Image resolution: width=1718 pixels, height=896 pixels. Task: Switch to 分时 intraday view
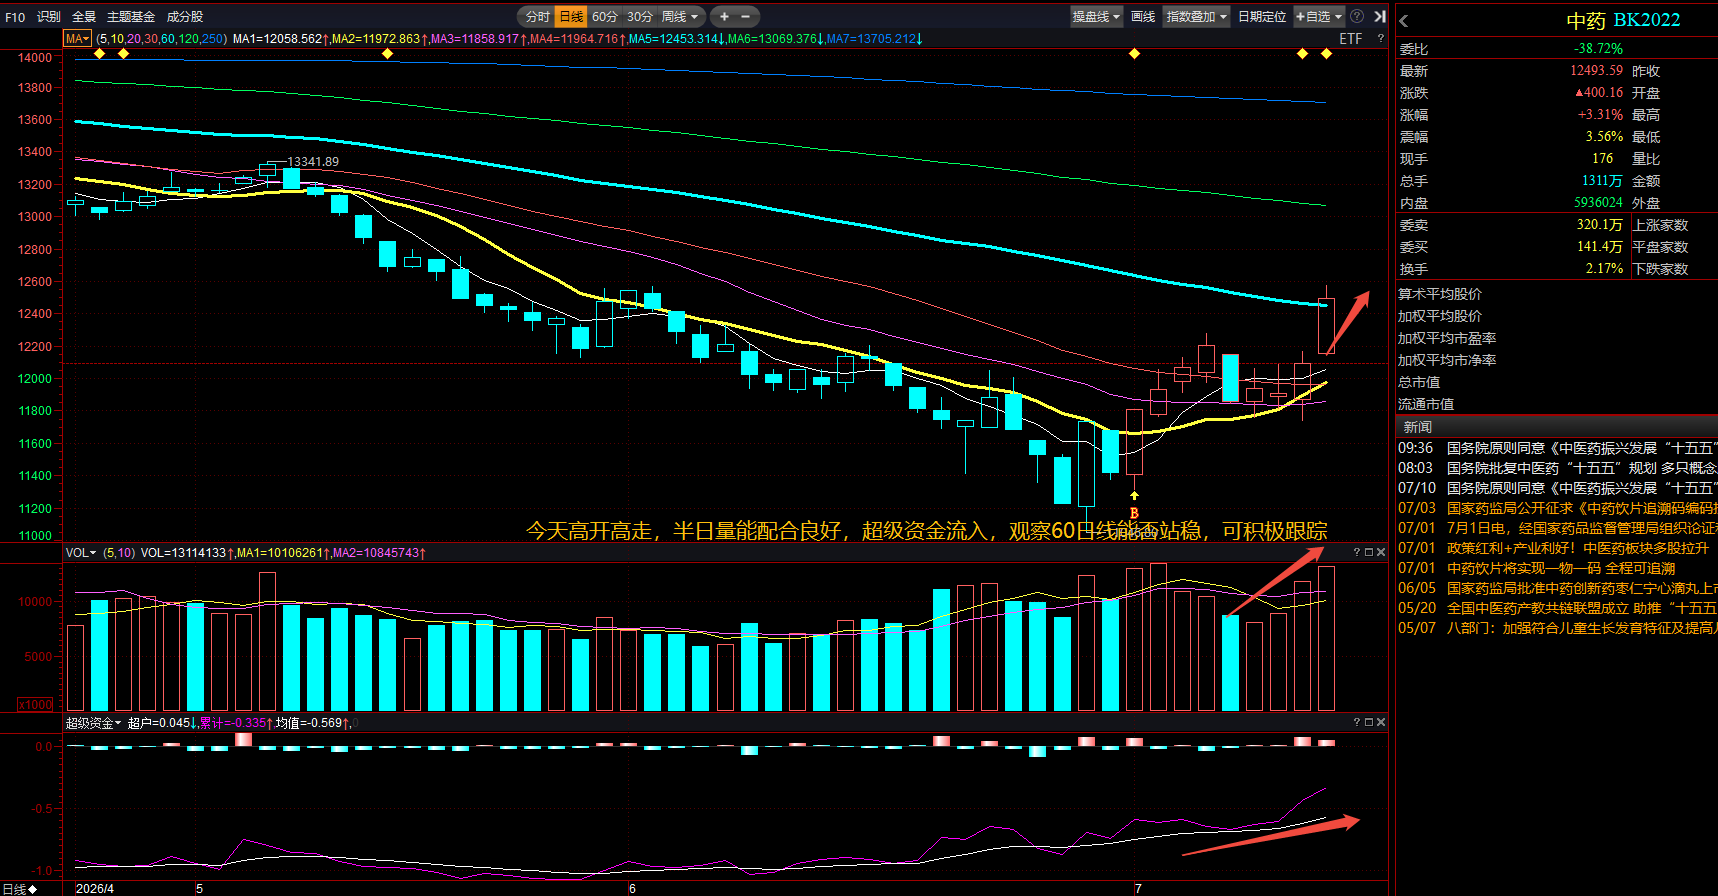point(537,16)
